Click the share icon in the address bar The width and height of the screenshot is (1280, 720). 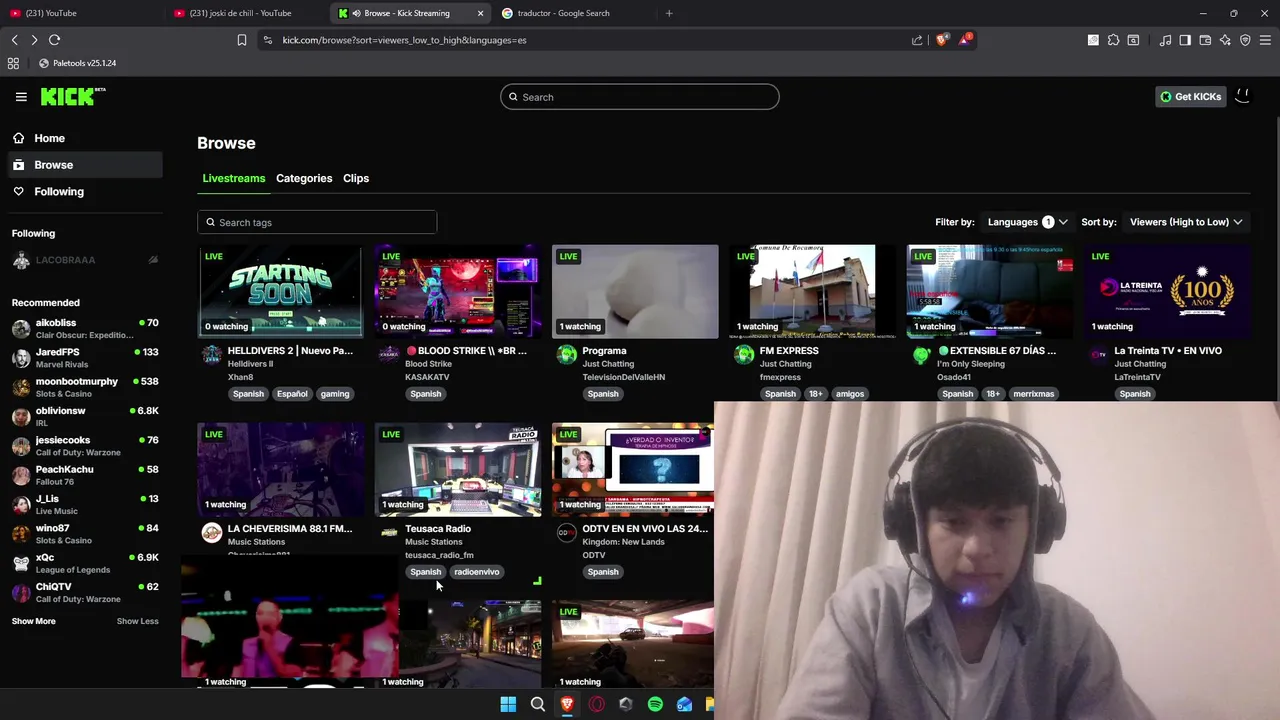click(x=917, y=40)
